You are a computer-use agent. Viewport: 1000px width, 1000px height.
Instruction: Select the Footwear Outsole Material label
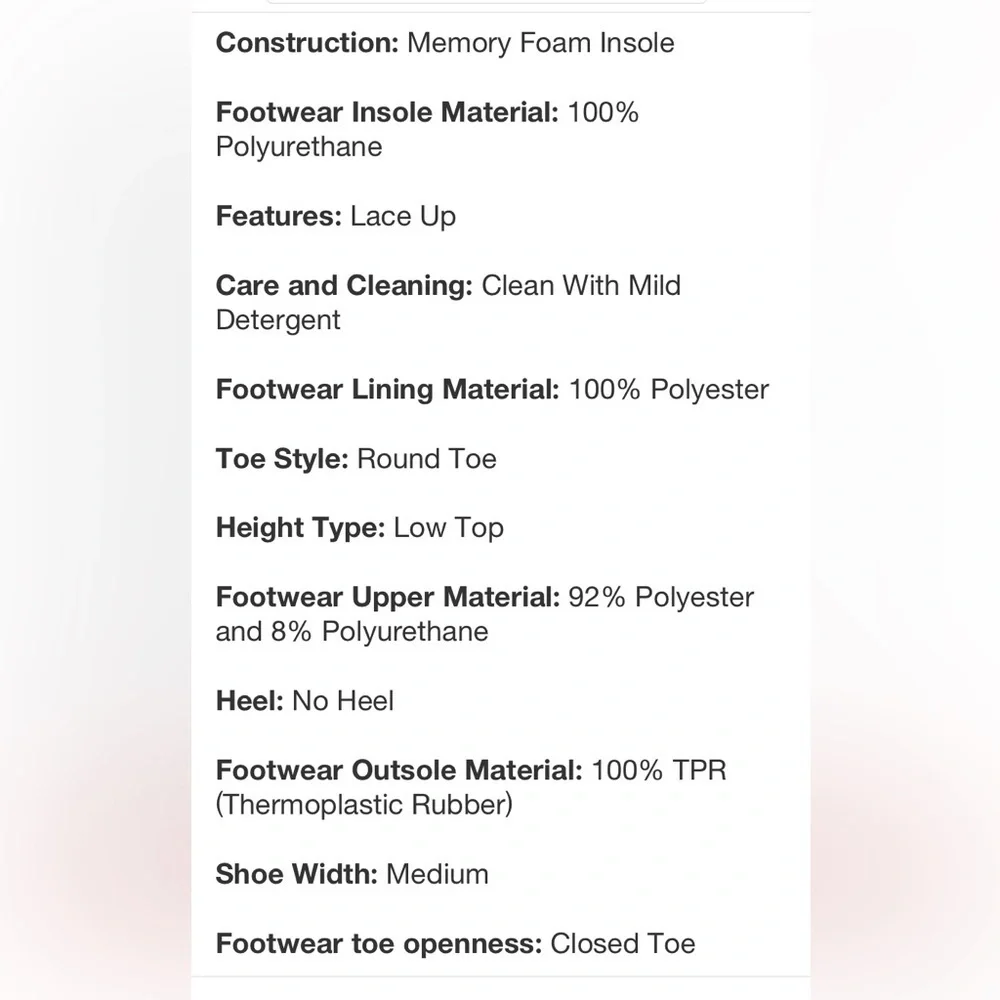(399, 770)
